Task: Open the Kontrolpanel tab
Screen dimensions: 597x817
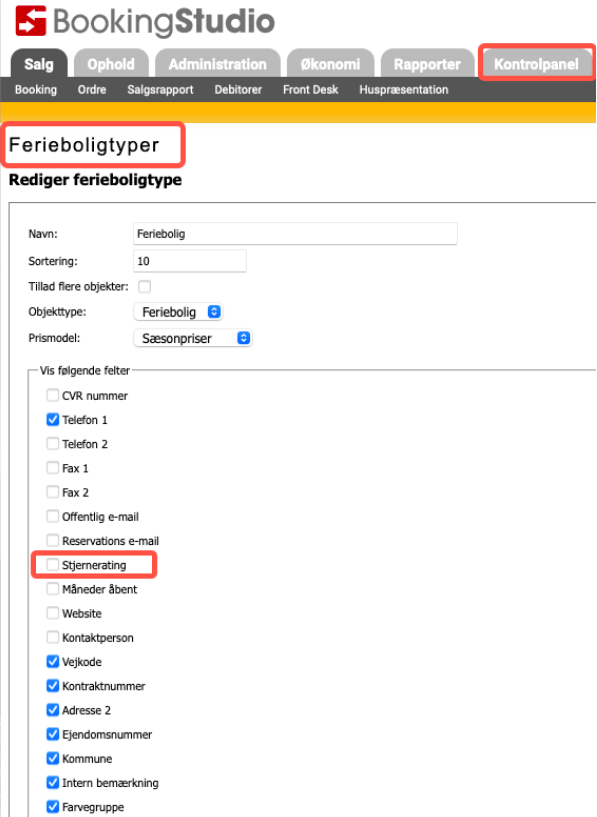Action: (x=536, y=64)
